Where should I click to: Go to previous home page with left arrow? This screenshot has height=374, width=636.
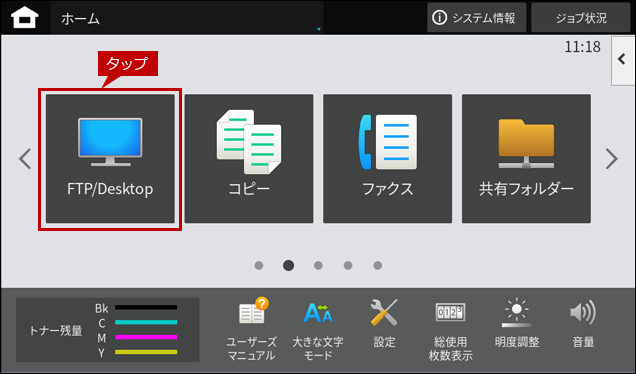(25, 159)
